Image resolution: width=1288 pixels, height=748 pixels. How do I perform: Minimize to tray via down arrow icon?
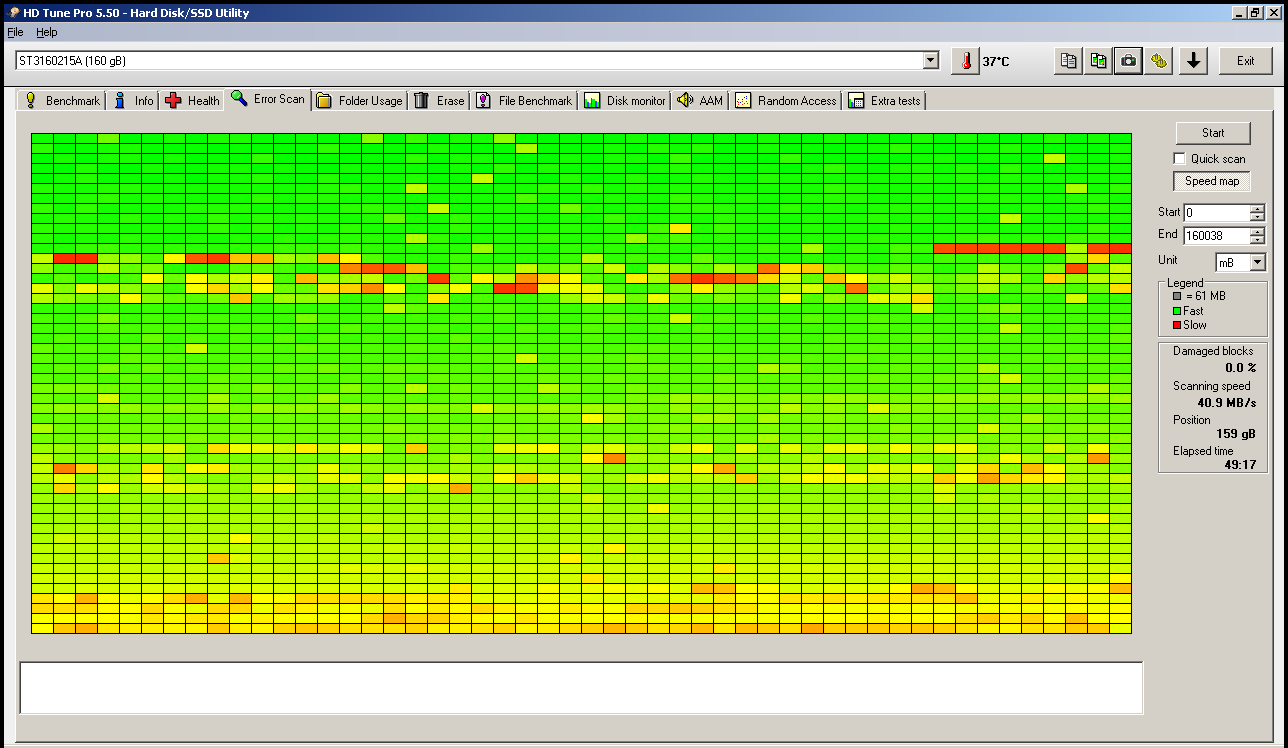tap(1193, 61)
